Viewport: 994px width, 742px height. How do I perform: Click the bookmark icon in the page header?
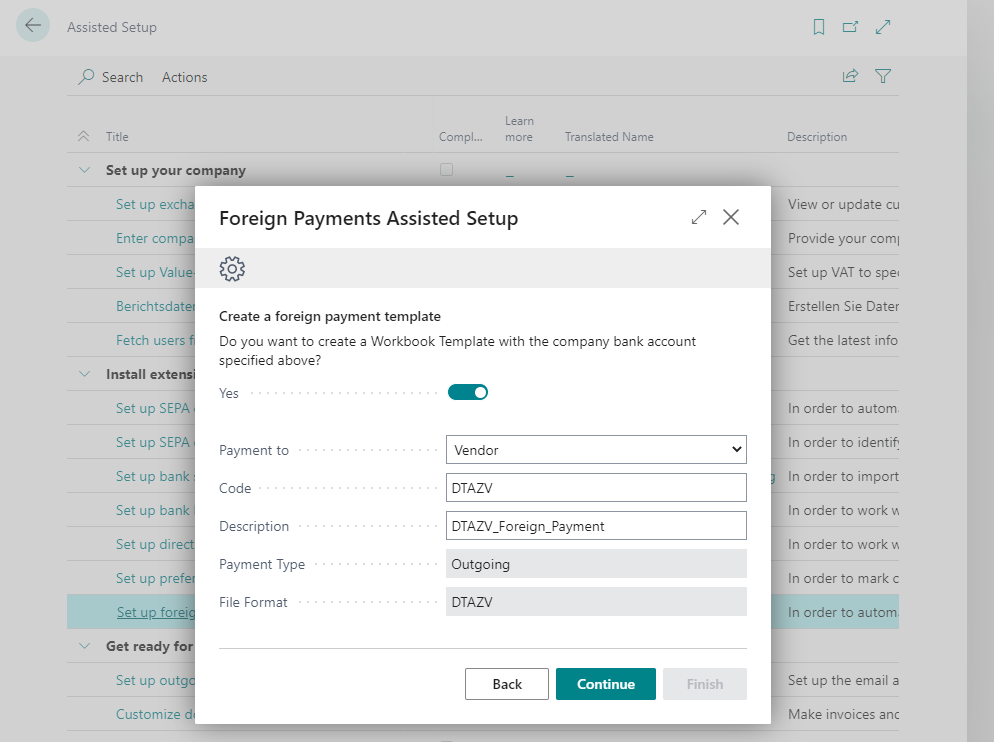(818, 27)
